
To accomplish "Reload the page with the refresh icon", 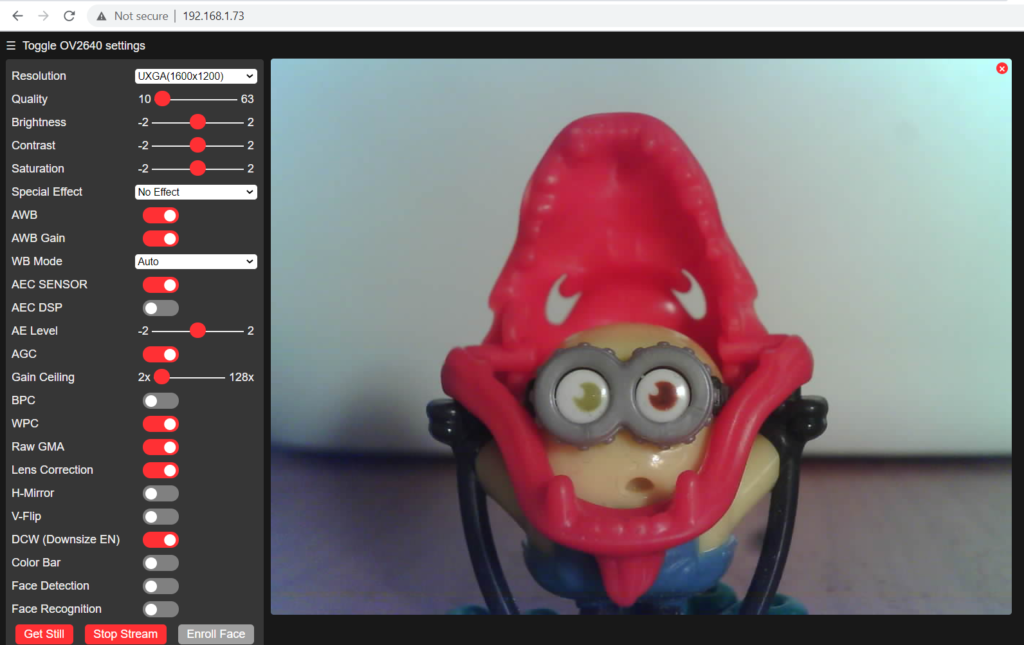I will pyautogui.click(x=69, y=16).
